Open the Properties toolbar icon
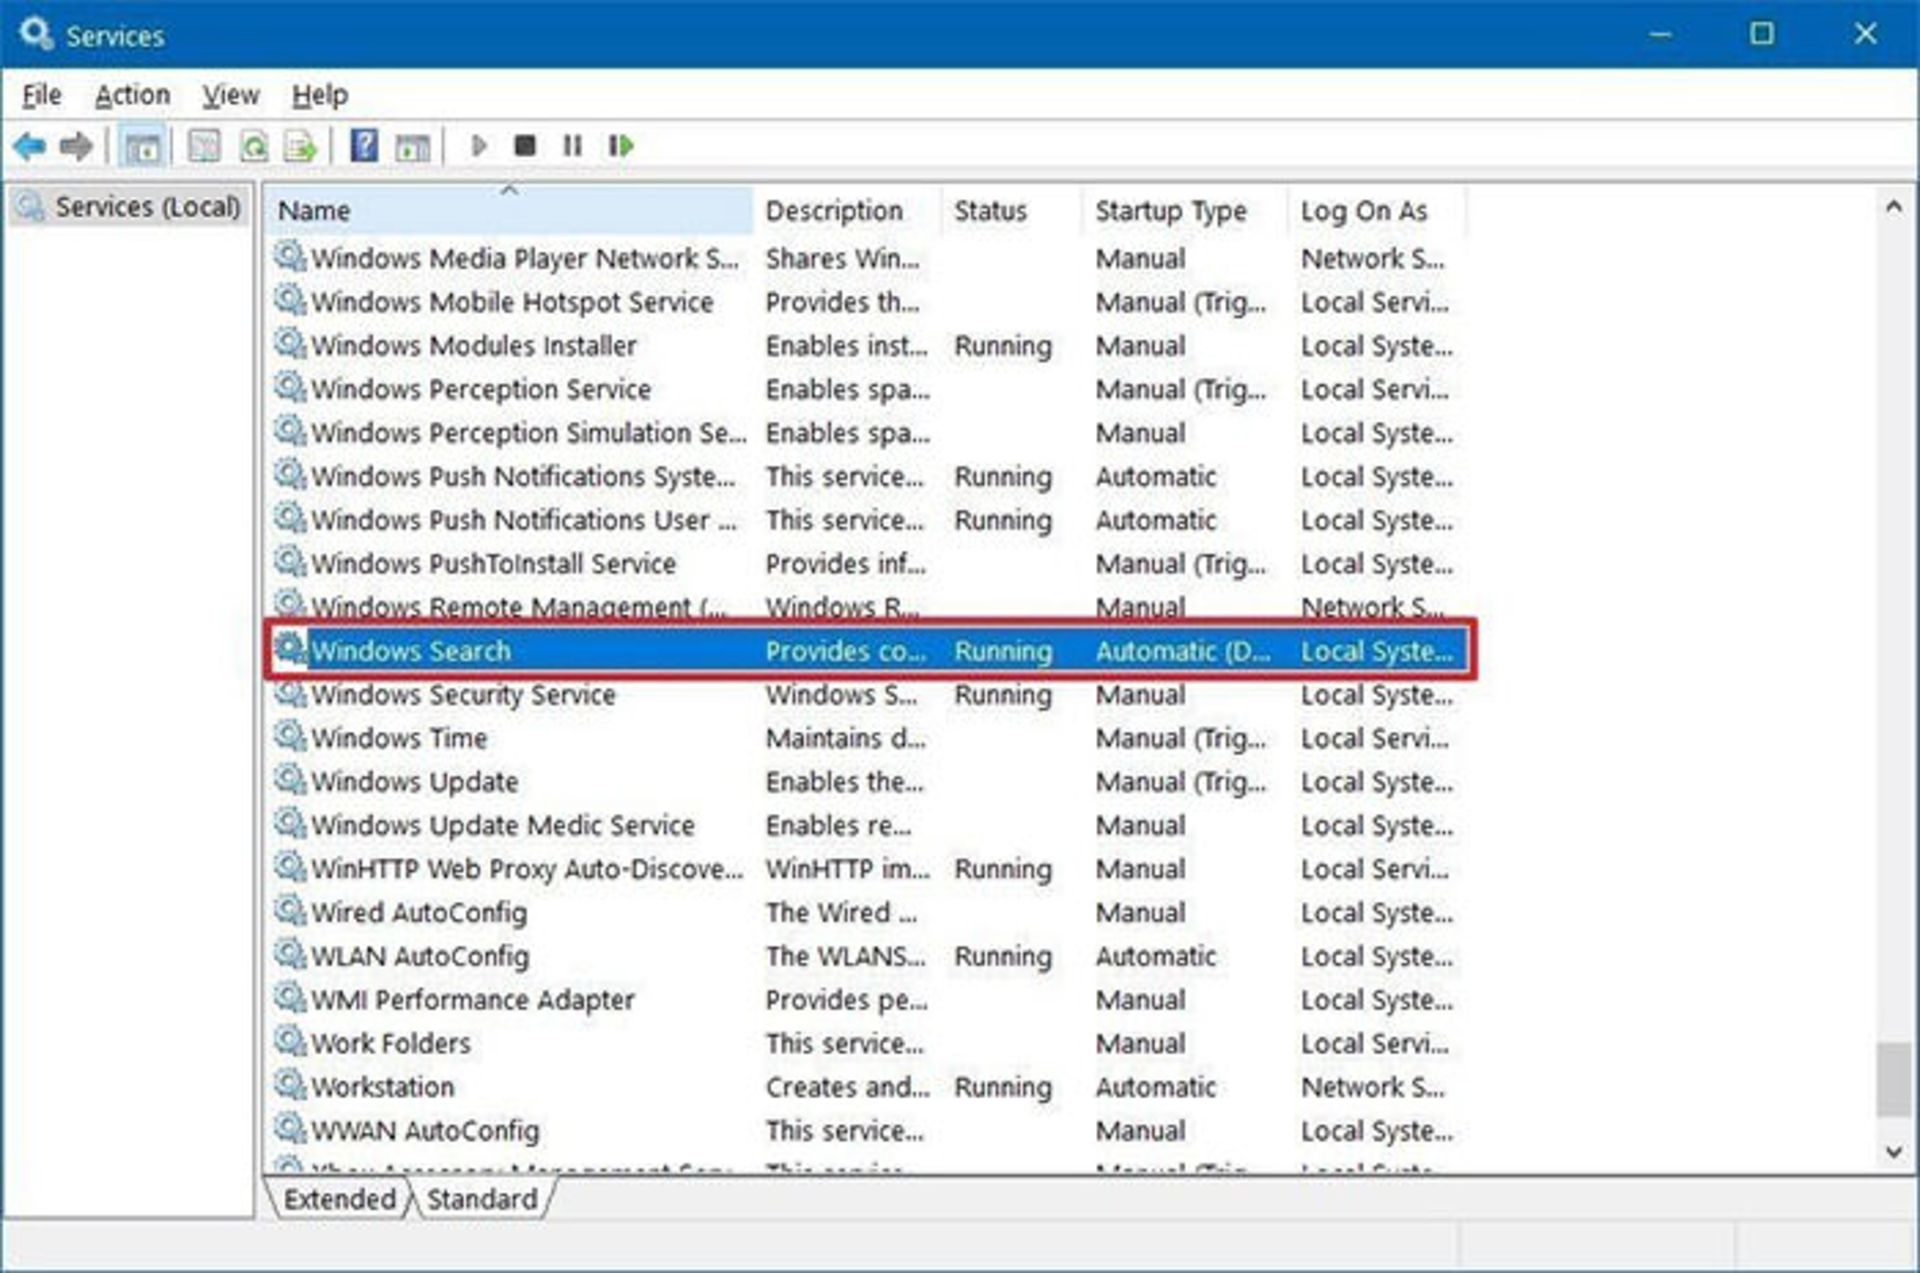The height and width of the screenshot is (1273, 1920). [204, 147]
